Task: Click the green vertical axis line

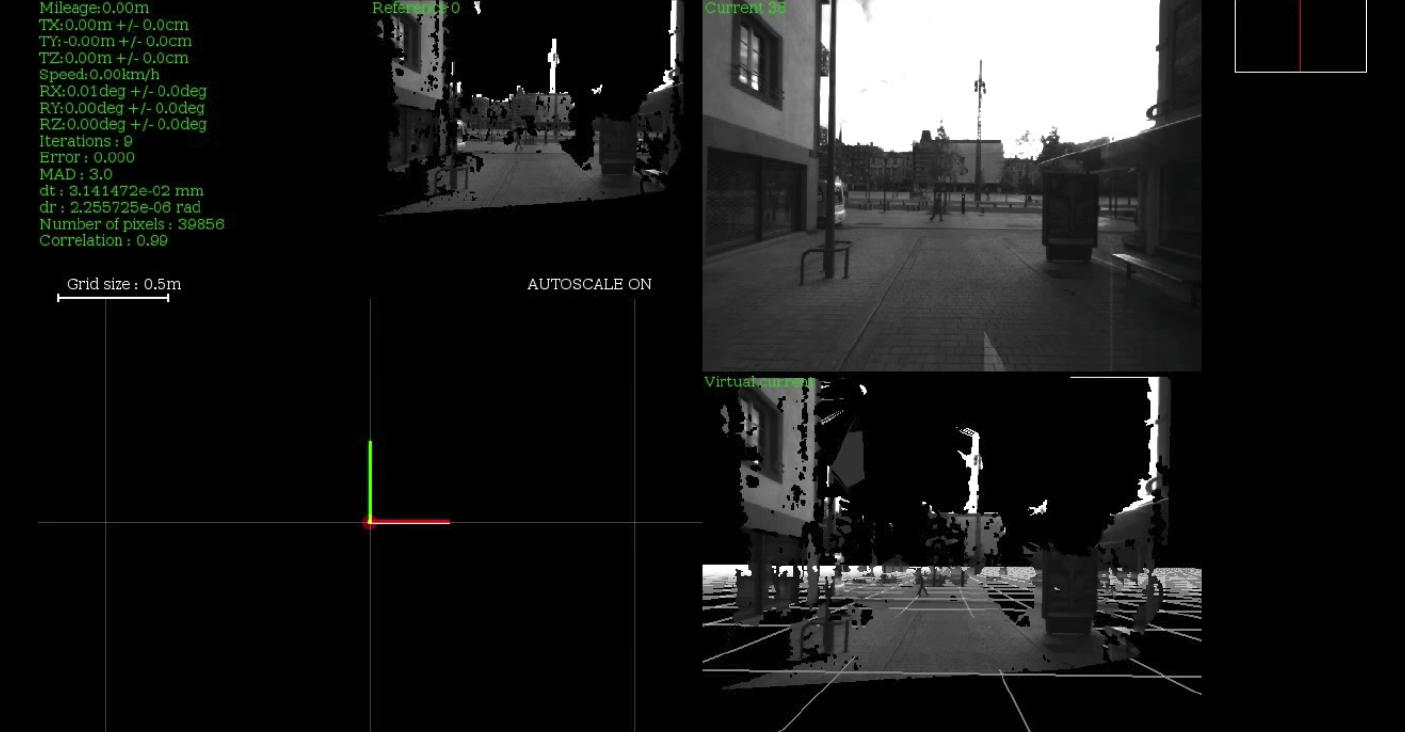Action: 370,480
